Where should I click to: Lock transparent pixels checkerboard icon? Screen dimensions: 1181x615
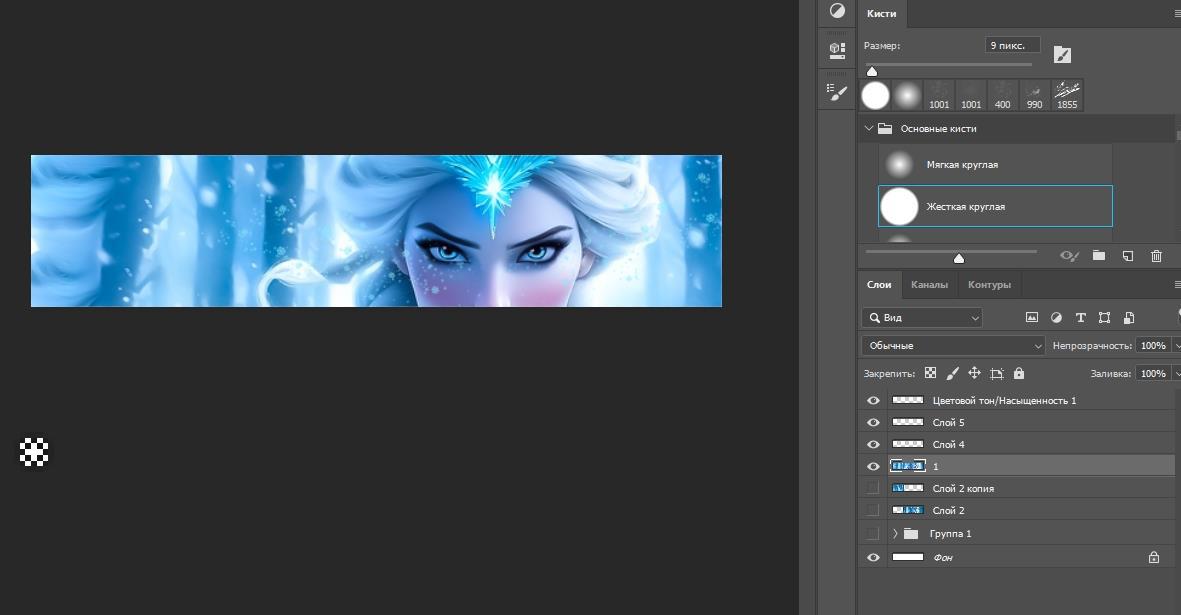[930, 373]
